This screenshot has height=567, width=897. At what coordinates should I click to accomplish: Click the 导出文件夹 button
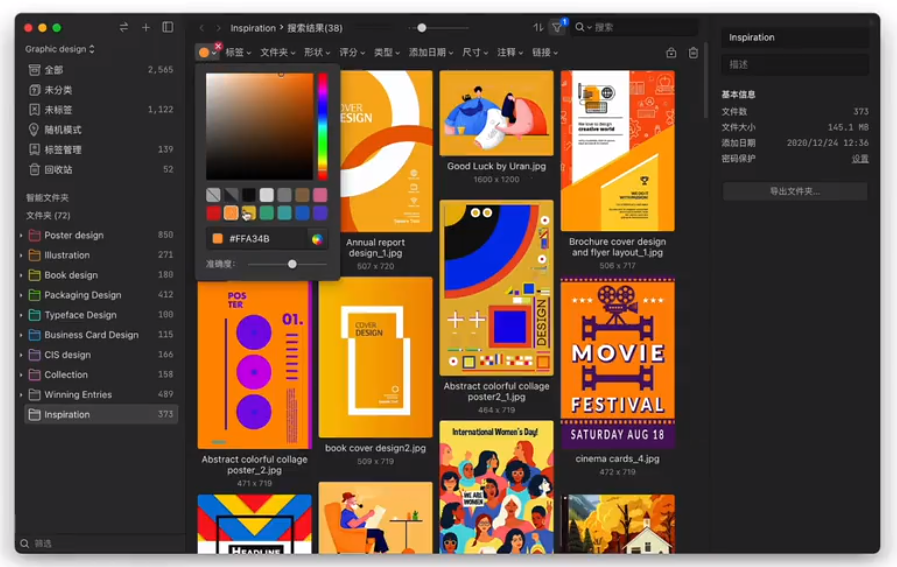point(795,191)
